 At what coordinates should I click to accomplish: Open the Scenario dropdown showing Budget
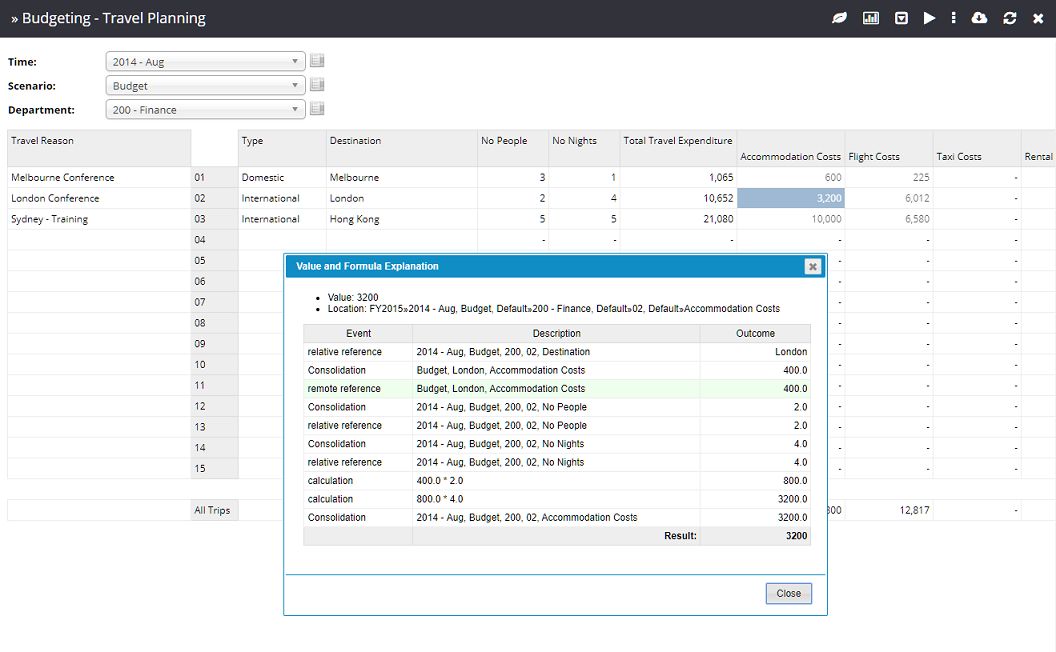[205, 86]
